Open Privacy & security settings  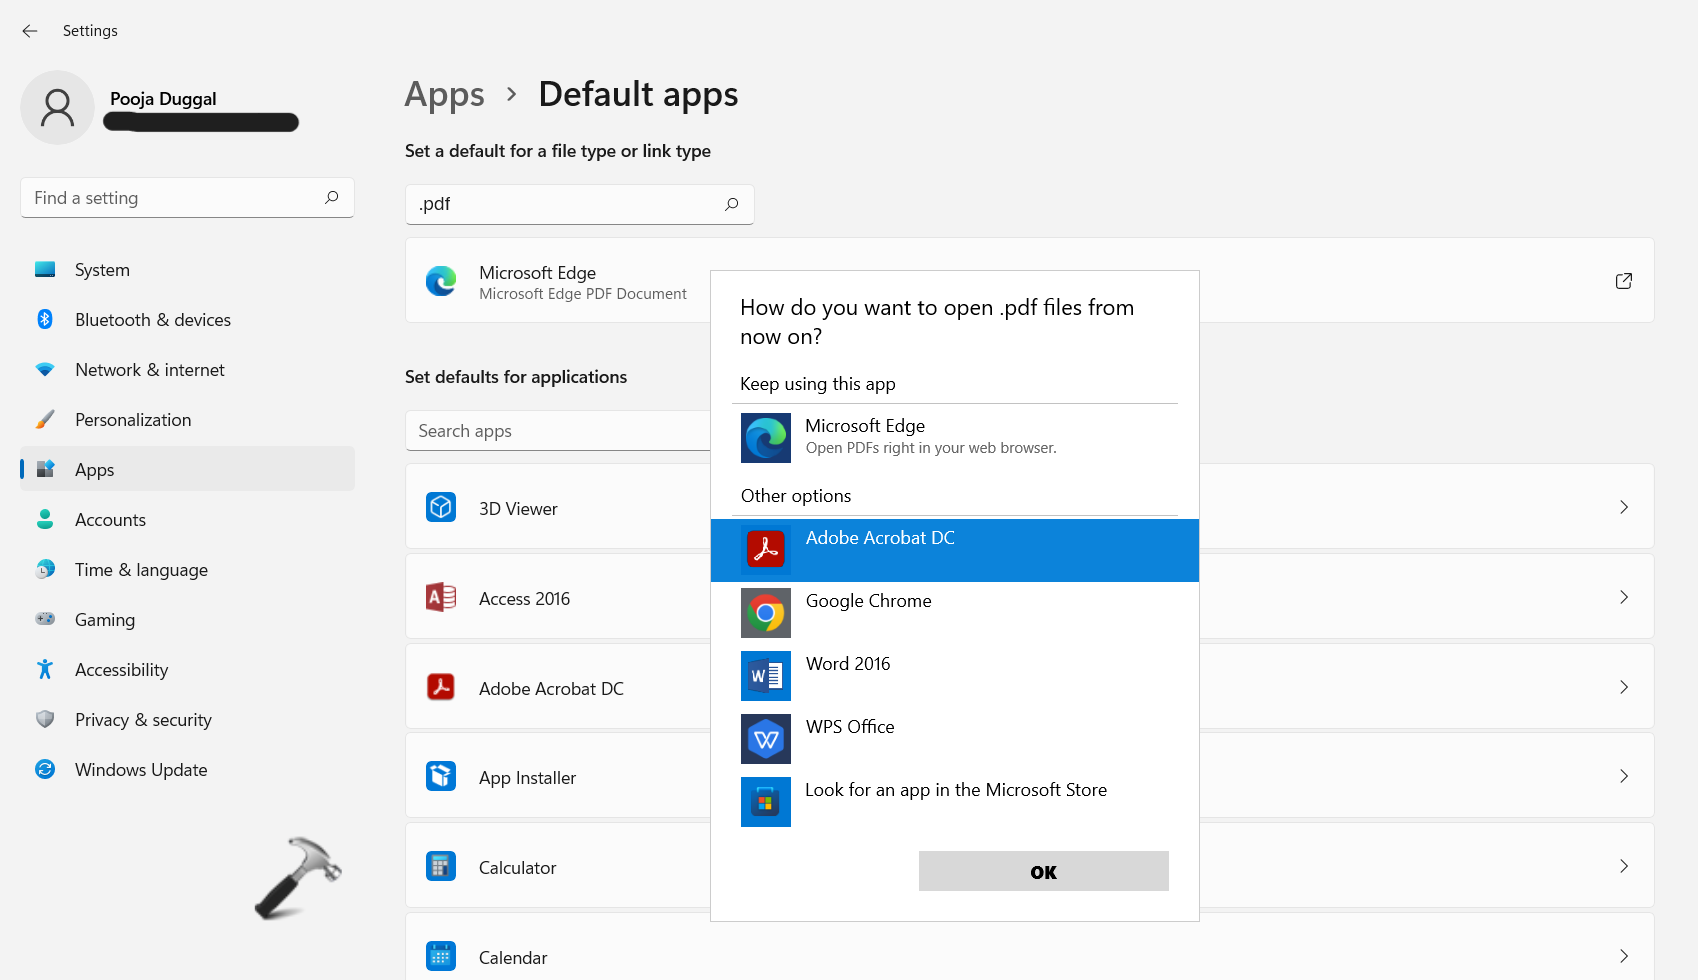click(x=143, y=720)
